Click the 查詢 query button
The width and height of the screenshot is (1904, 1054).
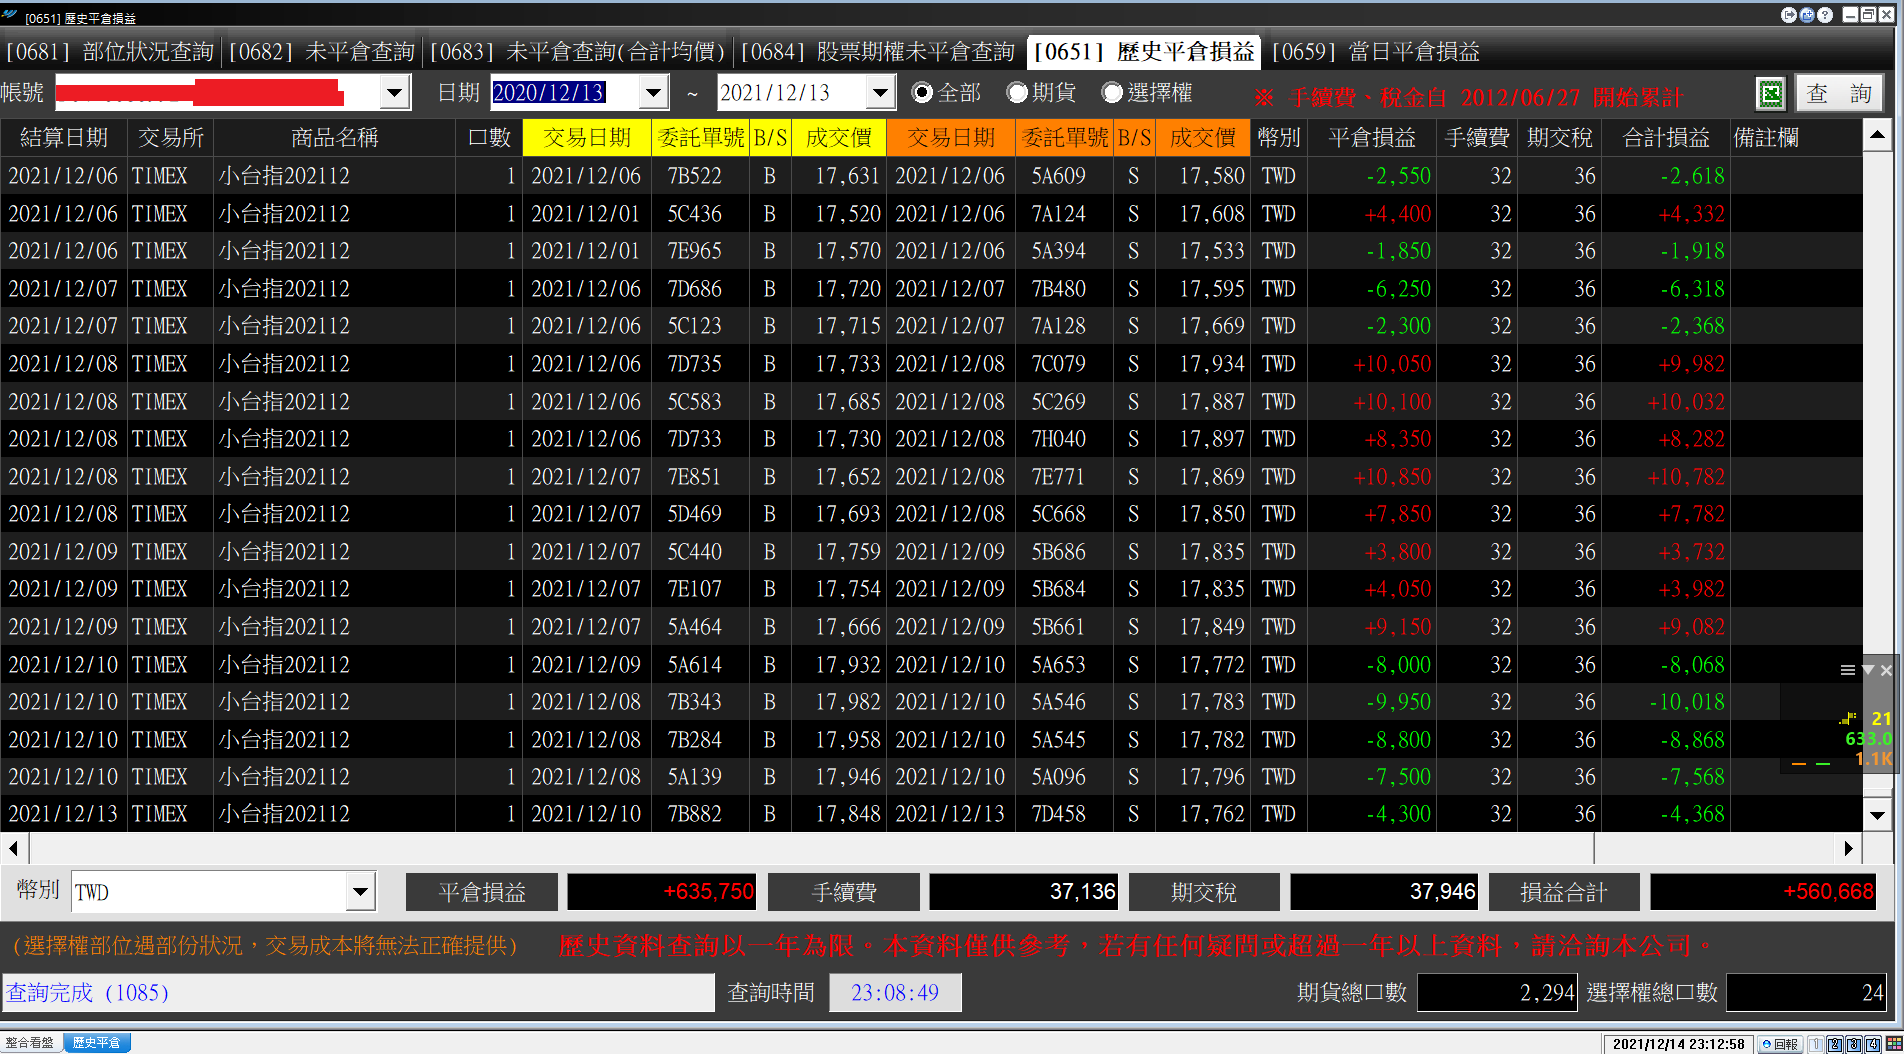click(x=1838, y=93)
